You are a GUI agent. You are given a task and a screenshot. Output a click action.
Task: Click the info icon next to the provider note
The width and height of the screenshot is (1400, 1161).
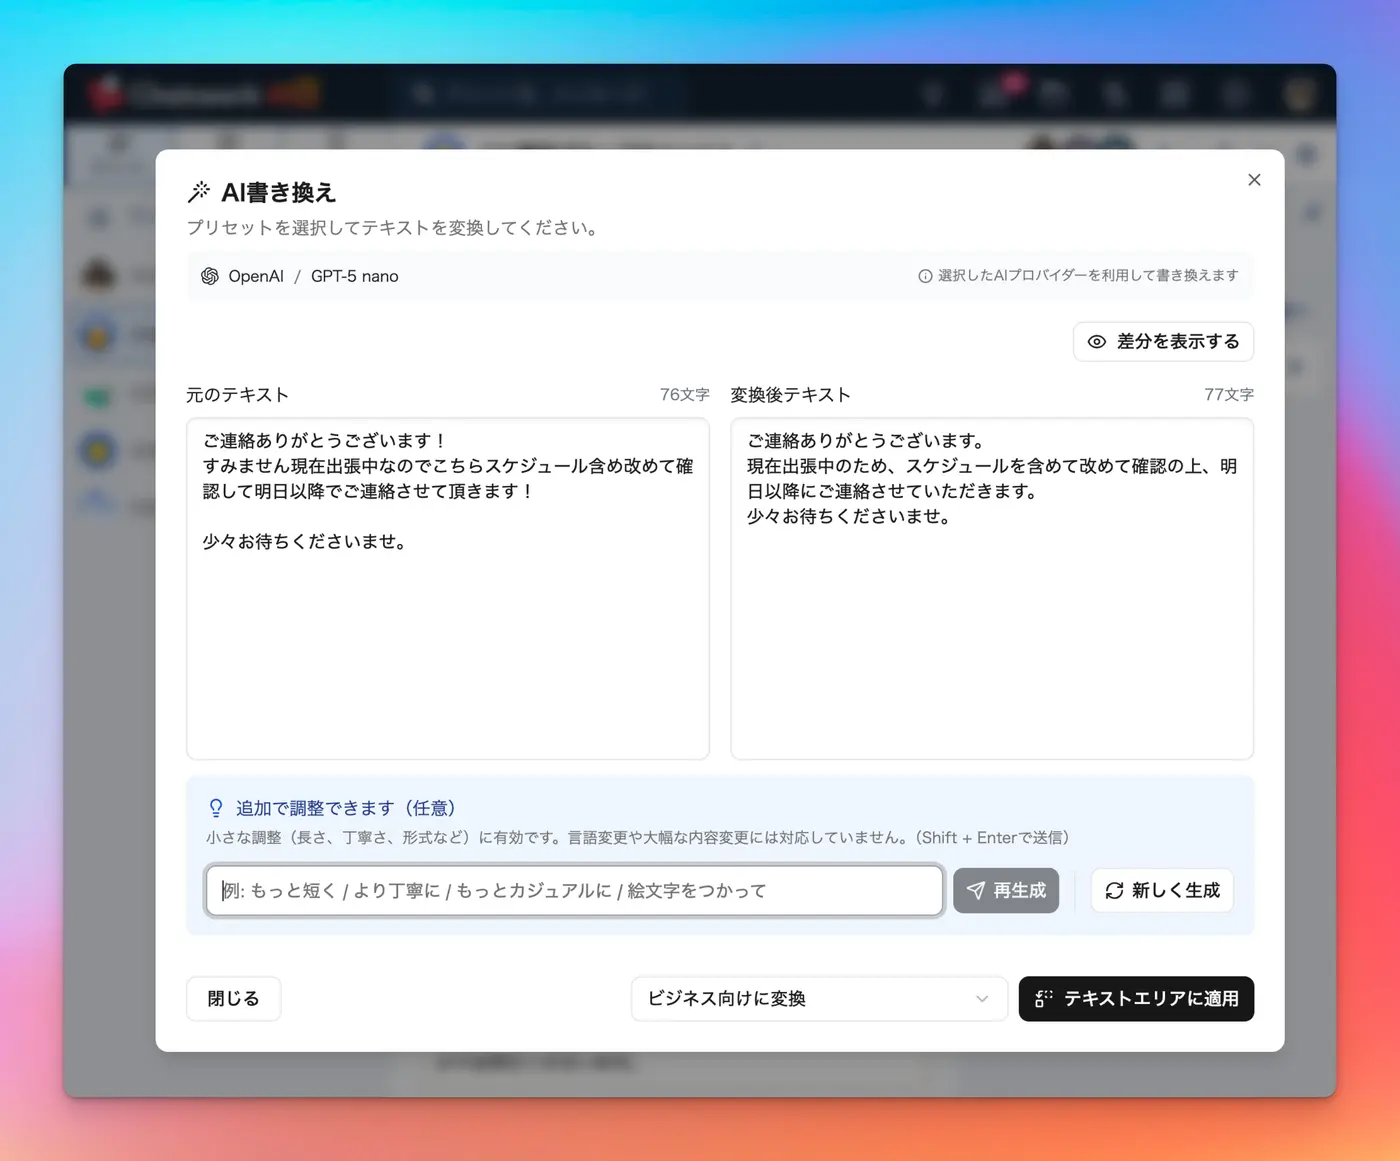point(925,276)
